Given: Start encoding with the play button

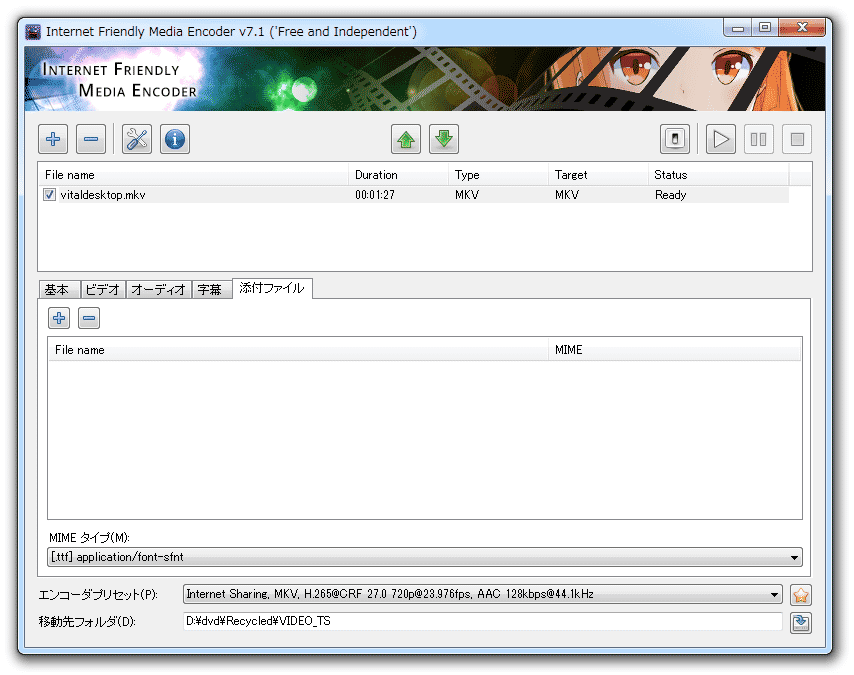Looking at the screenshot, I should [721, 139].
